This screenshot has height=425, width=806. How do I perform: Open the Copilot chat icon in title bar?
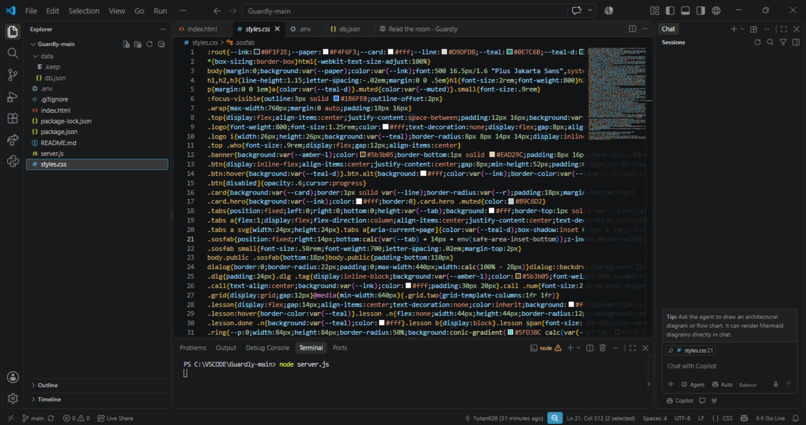click(x=576, y=11)
